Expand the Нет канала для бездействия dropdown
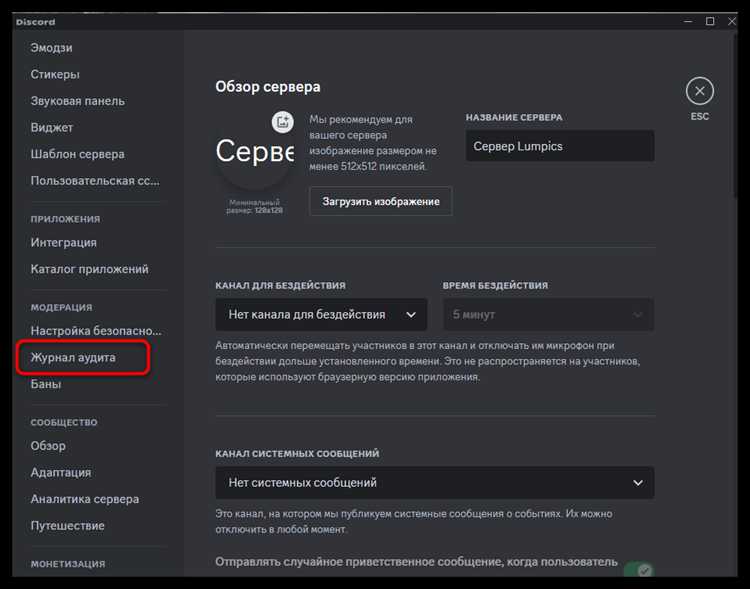This screenshot has width=750, height=589. coord(321,314)
